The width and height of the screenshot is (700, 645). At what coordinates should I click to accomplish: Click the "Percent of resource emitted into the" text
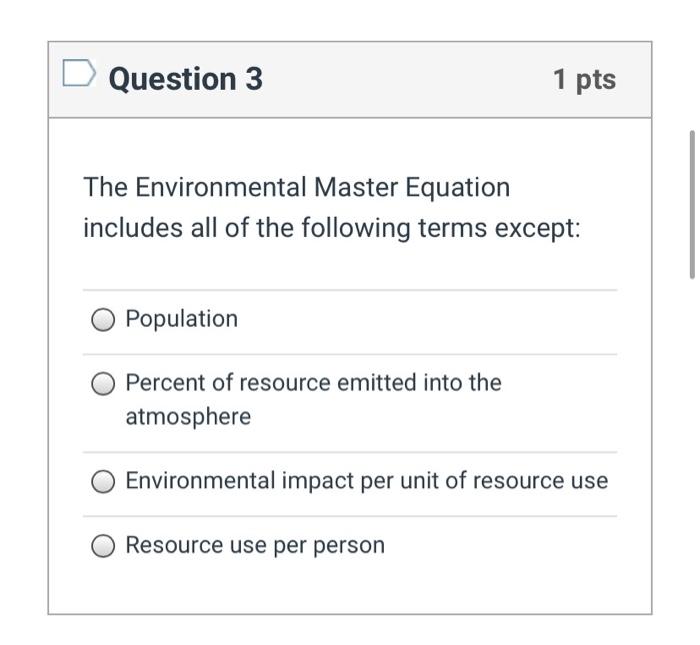313,383
